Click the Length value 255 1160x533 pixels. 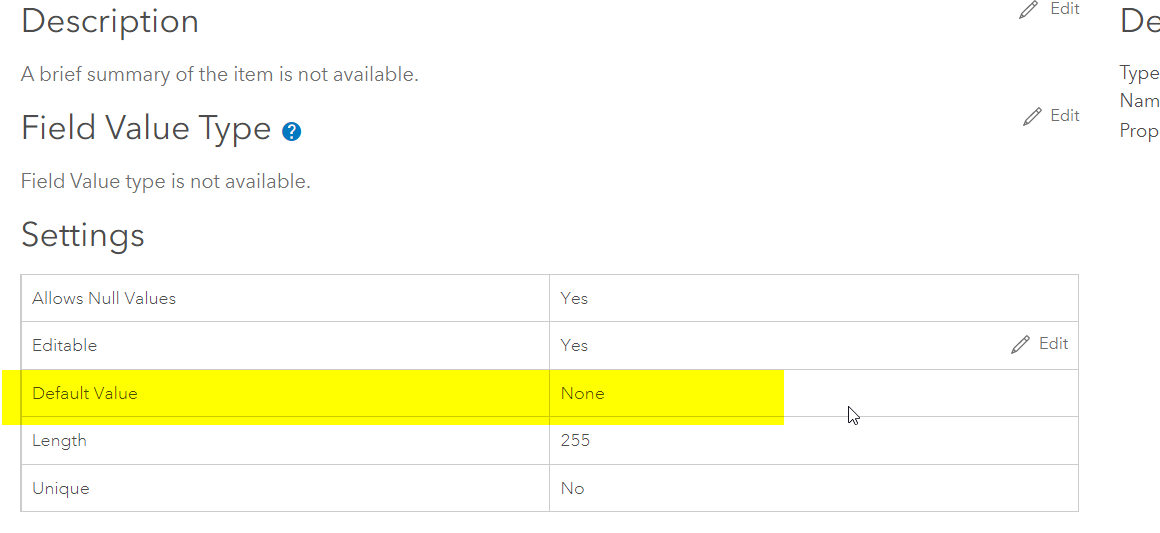[x=575, y=440]
